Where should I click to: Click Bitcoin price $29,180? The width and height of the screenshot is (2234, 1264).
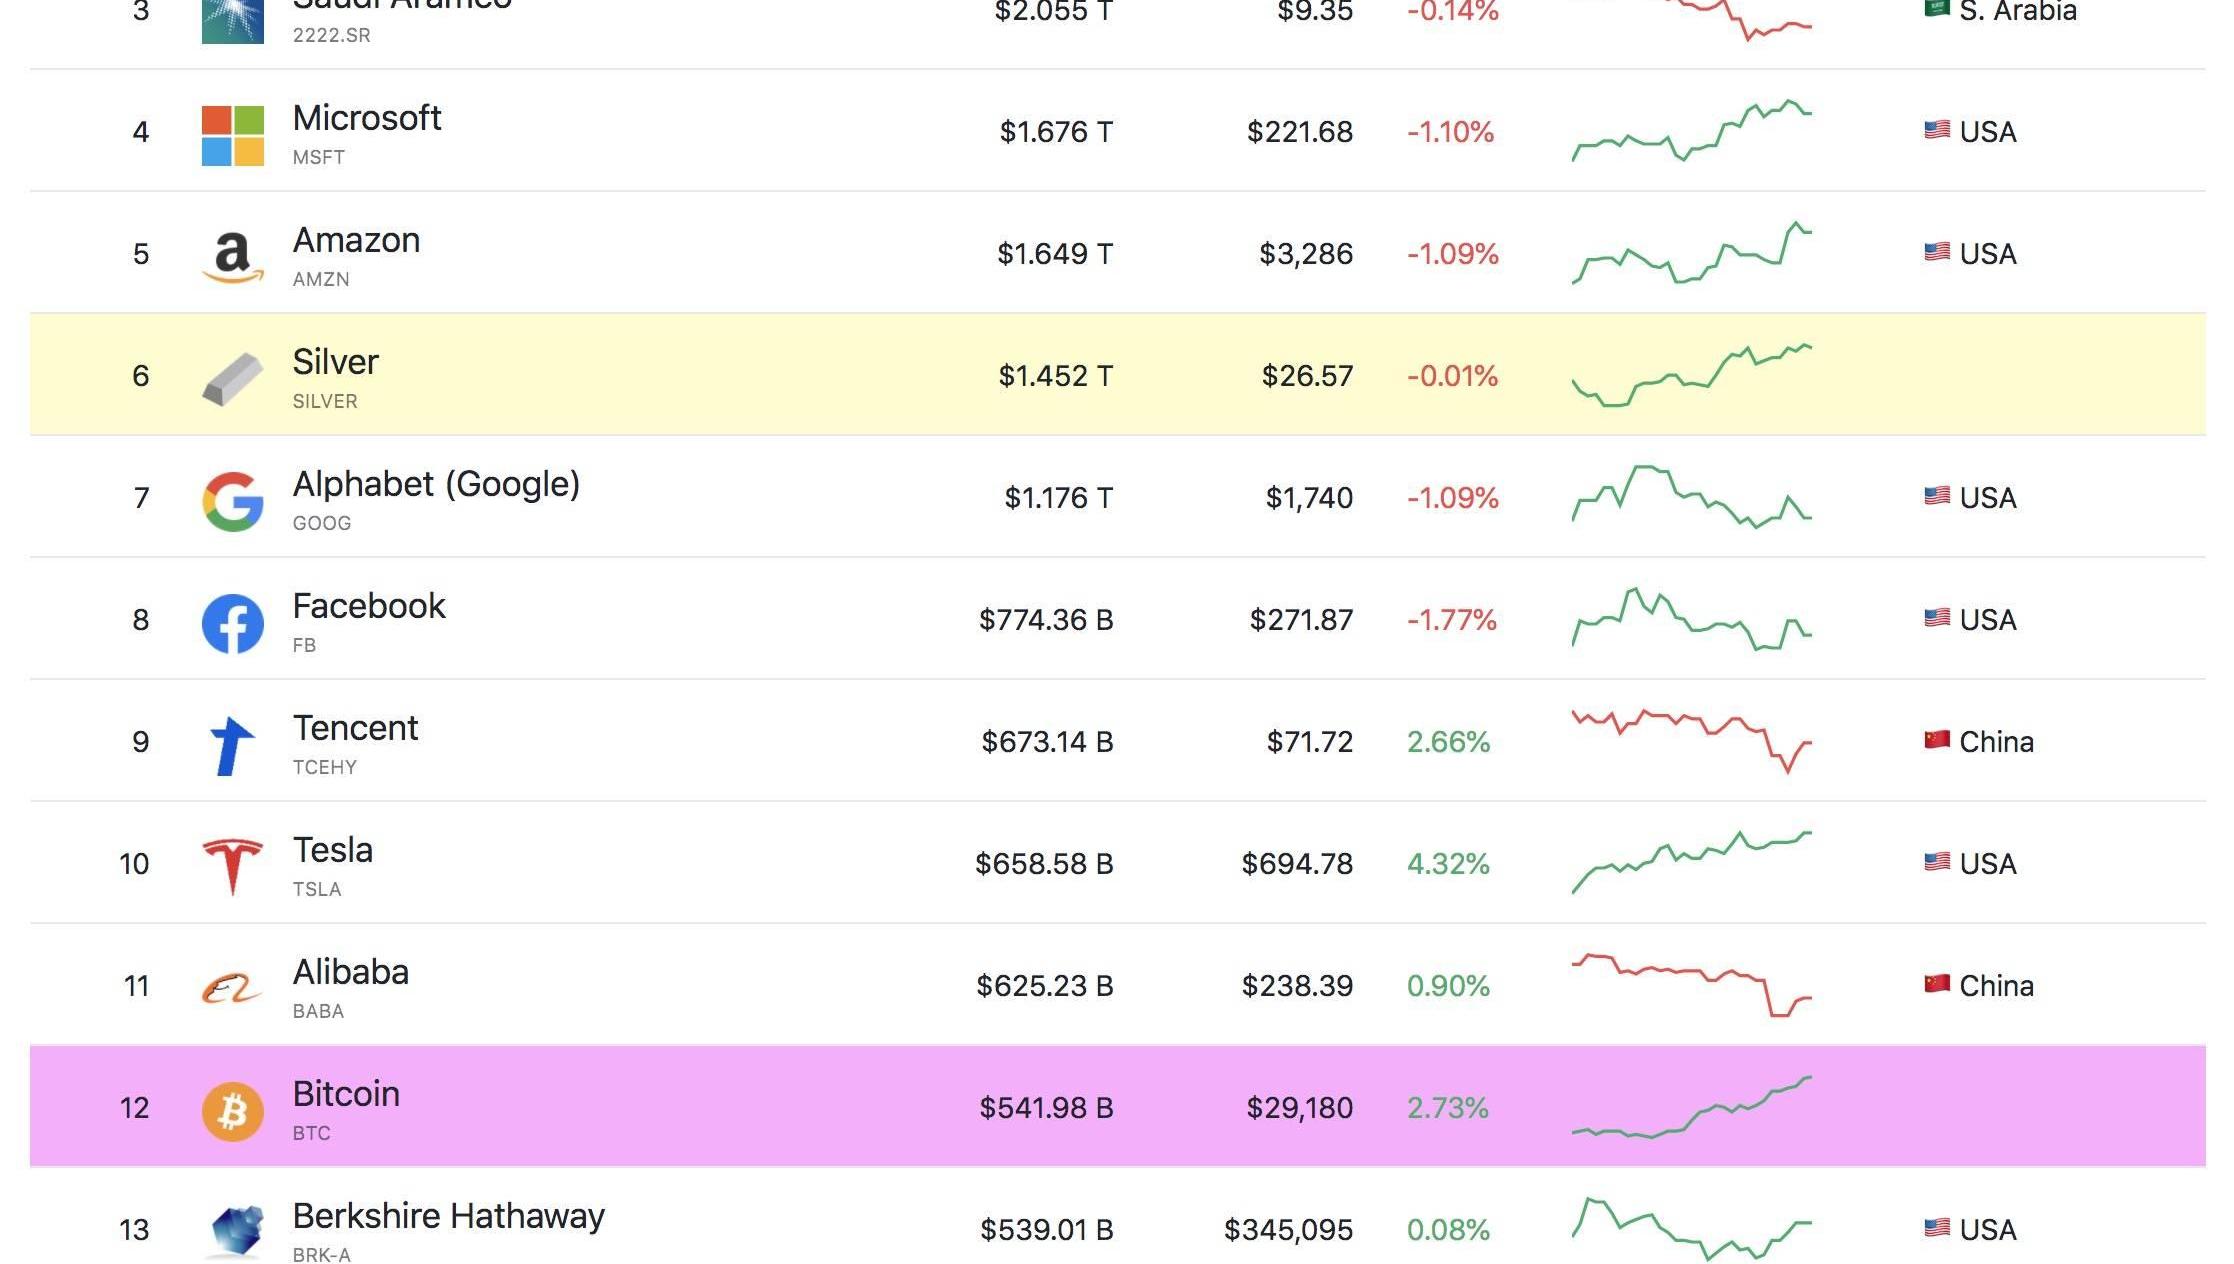(x=1299, y=1108)
